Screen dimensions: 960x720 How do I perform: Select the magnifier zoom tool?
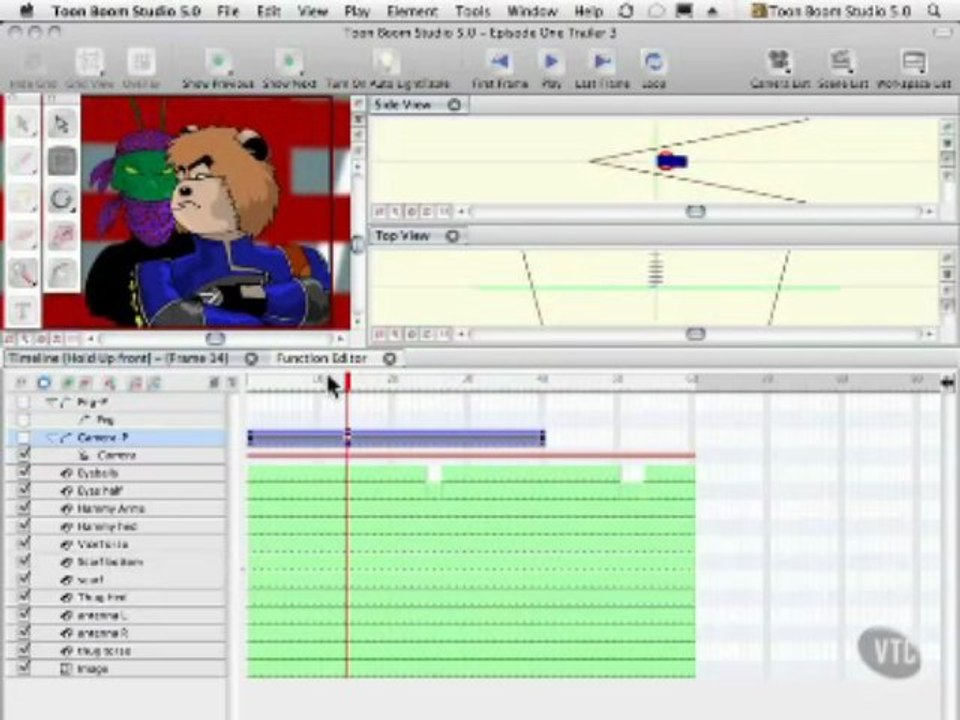click(x=23, y=273)
